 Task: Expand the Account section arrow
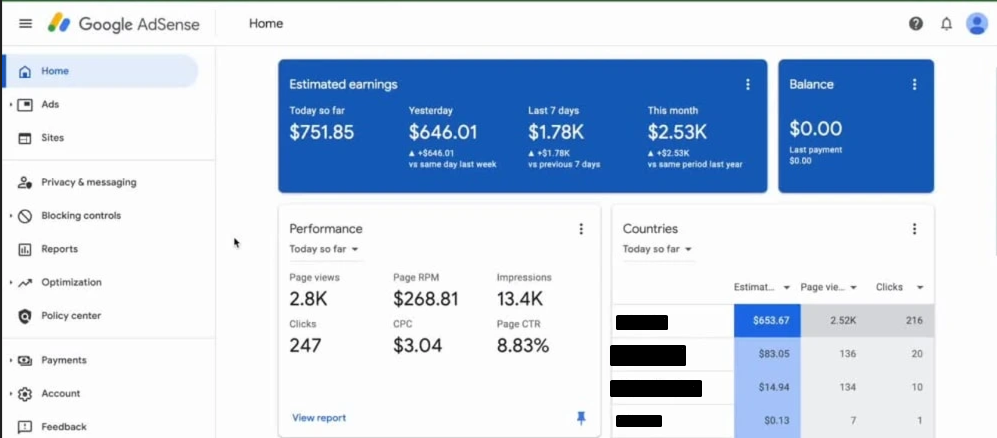(11, 394)
